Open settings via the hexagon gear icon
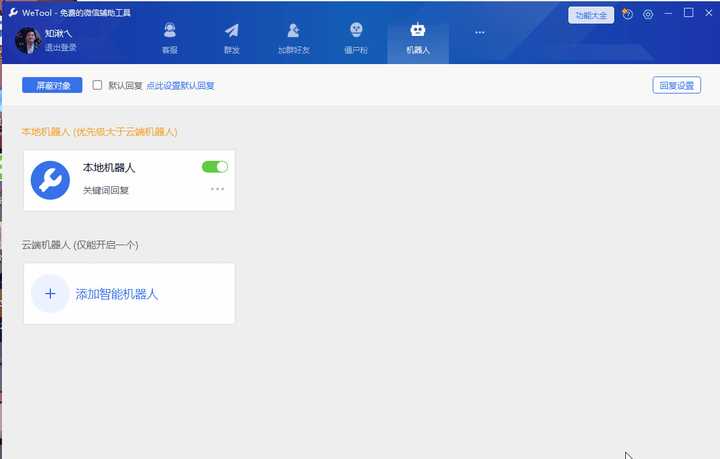Screen dimensions: 720x459 (648, 15)
